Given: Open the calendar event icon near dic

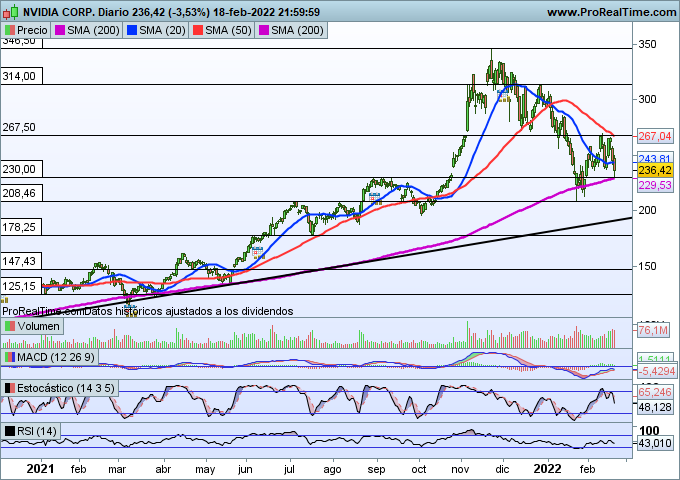Looking at the screenshot, I should (x=503, y=96).
